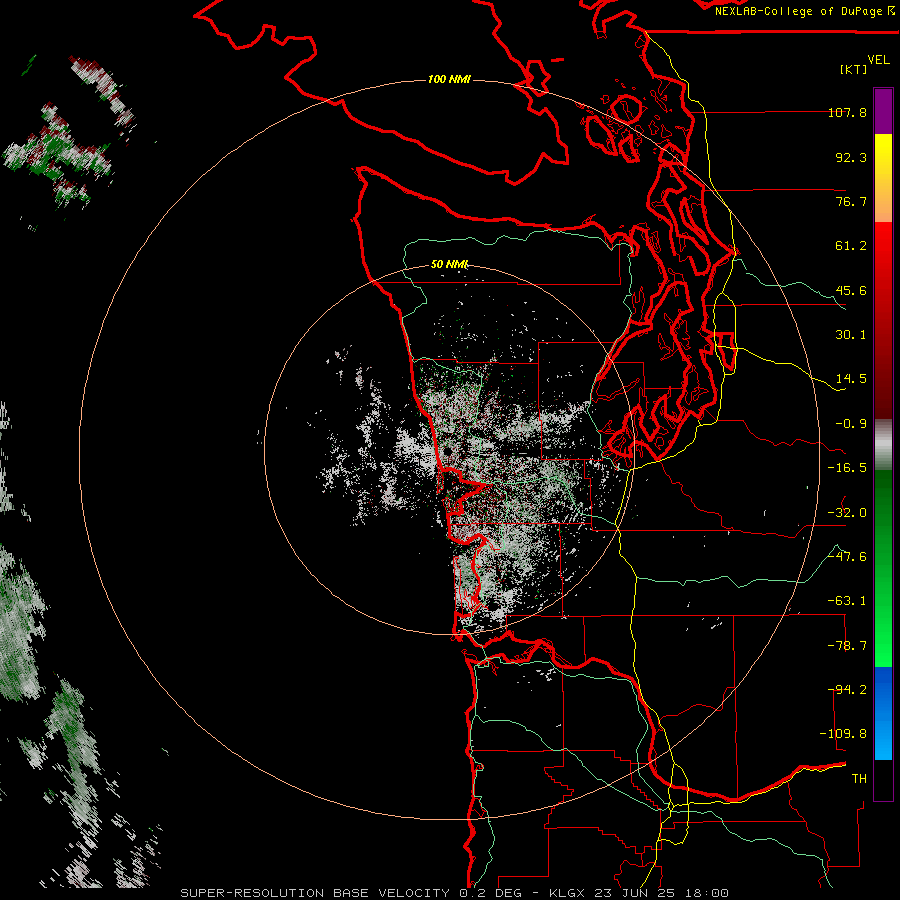Click the -0.9 velocity scale value

pyautogui.click(x=851, y=424)
